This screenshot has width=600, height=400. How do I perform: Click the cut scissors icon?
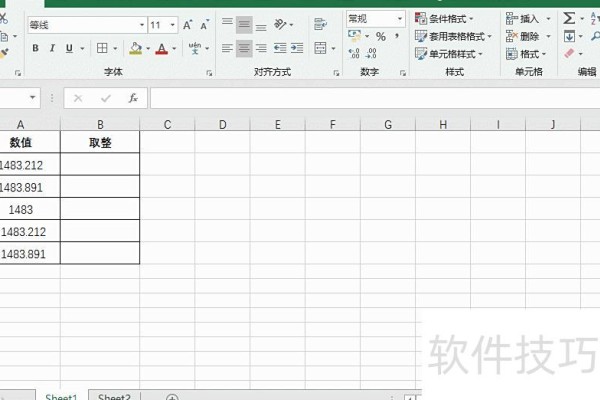tap(3, 18)
